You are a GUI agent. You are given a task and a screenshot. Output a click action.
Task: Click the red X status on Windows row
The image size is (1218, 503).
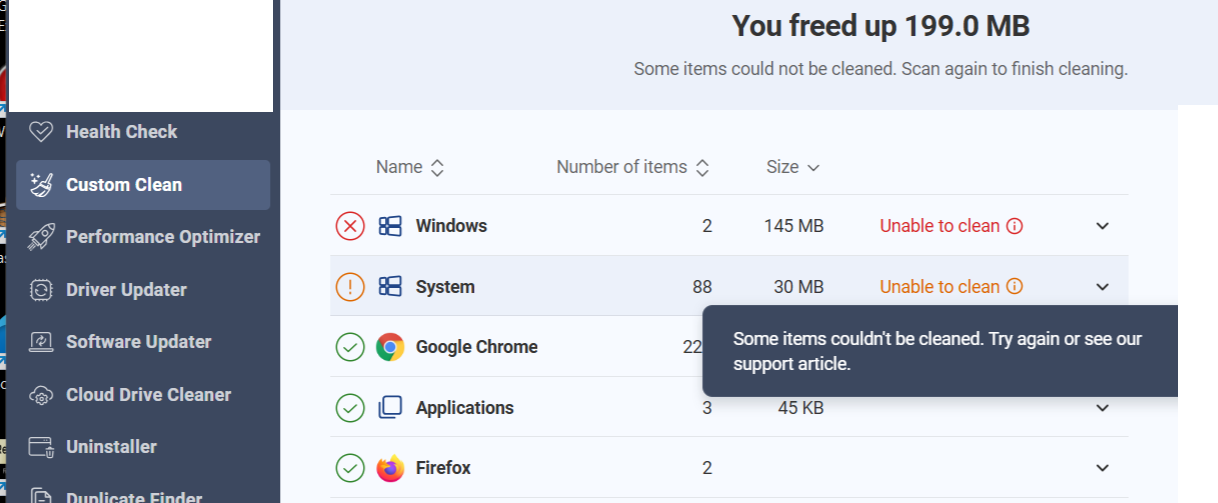(350, 226)
